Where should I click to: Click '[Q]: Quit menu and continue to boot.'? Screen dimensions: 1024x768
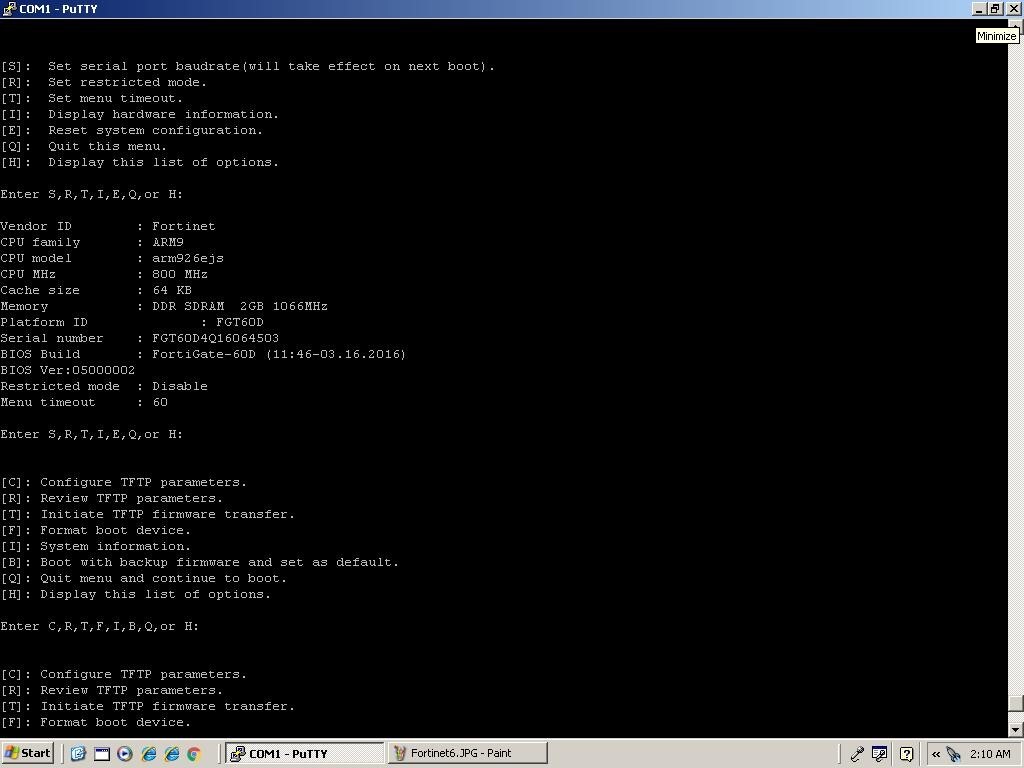click(x=143, y=578)
